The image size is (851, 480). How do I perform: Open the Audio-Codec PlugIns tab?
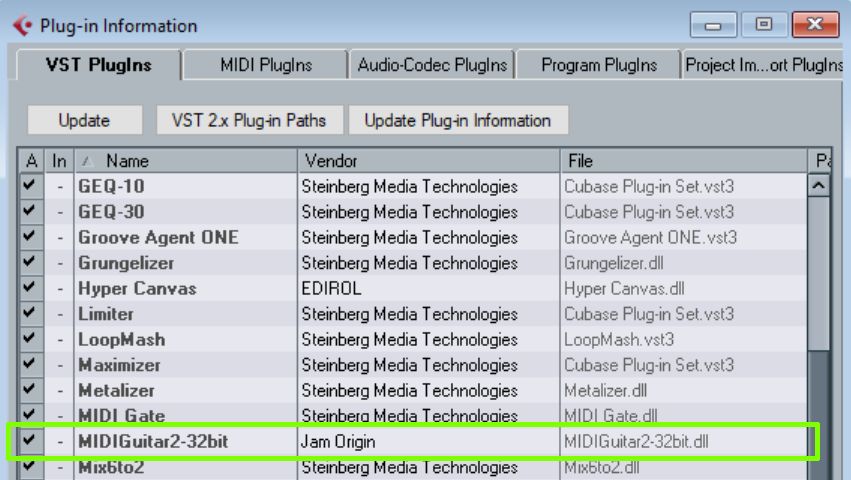(433, 65)
